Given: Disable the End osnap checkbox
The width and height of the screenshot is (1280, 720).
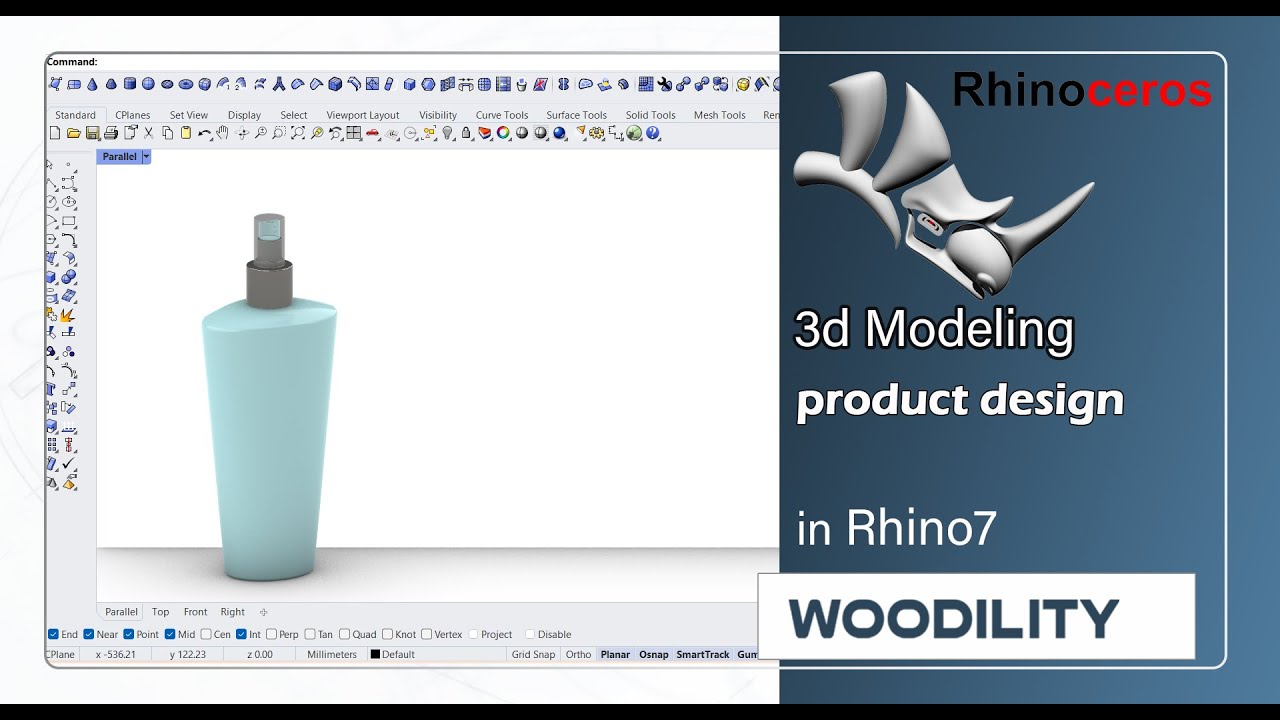Looking at the screenshot, I should point(53,634).
